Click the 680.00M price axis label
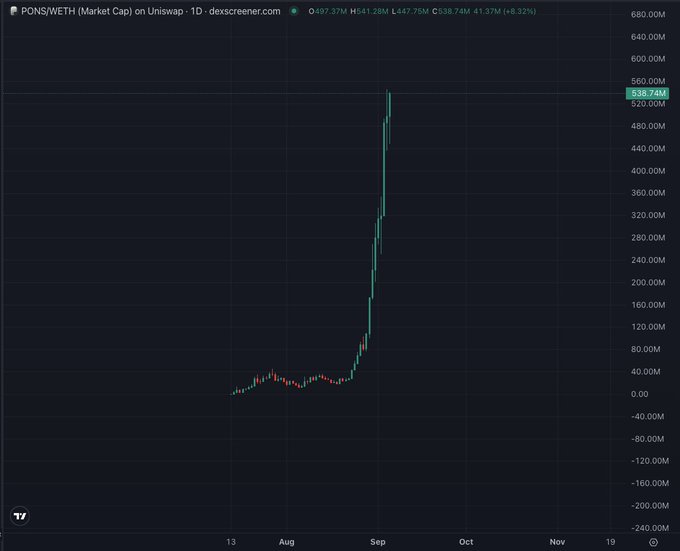680x551 pixels. [x=648, y=15]
